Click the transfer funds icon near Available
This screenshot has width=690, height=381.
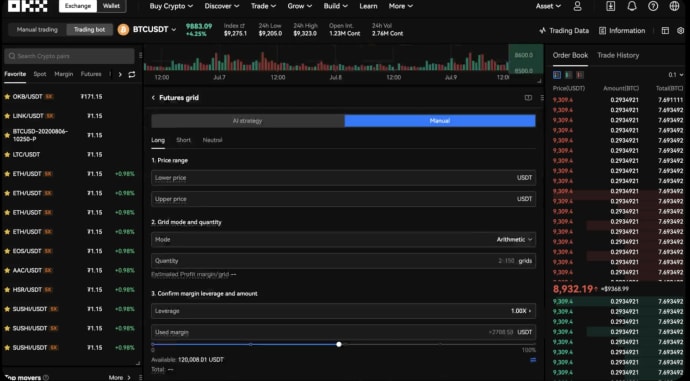point(533,360)
